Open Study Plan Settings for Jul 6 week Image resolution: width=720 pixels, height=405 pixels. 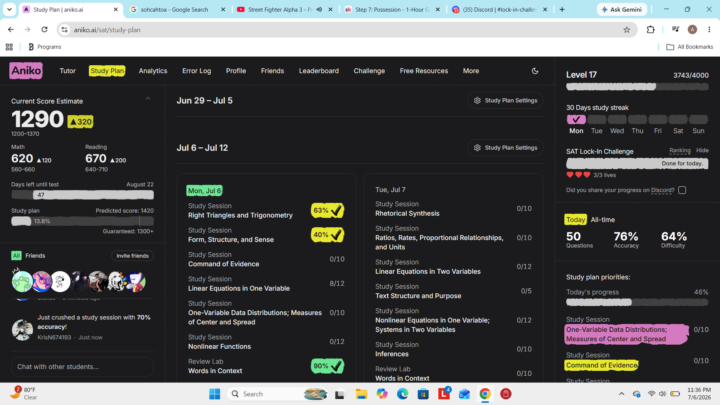point(505,148)
